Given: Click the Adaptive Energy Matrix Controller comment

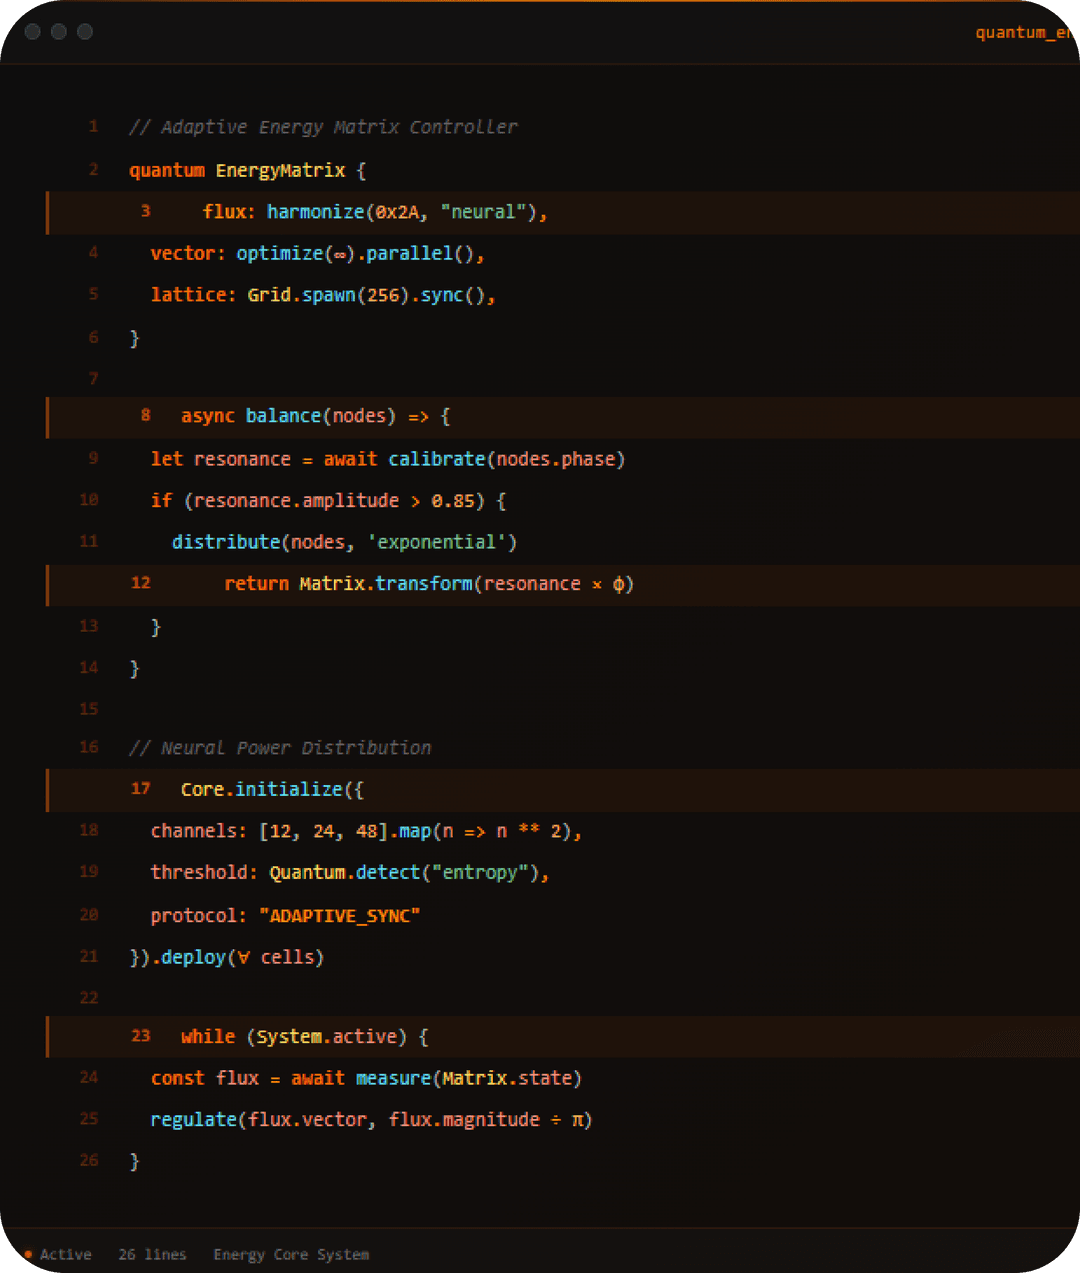Looking at the screenshot, I should pos(323,127).
